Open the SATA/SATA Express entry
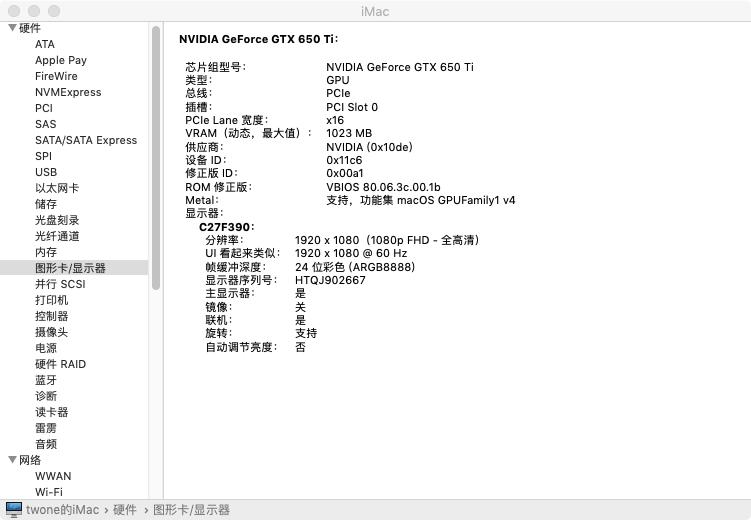The width and height of the screenshot is (751, 520). pos(86,140)
